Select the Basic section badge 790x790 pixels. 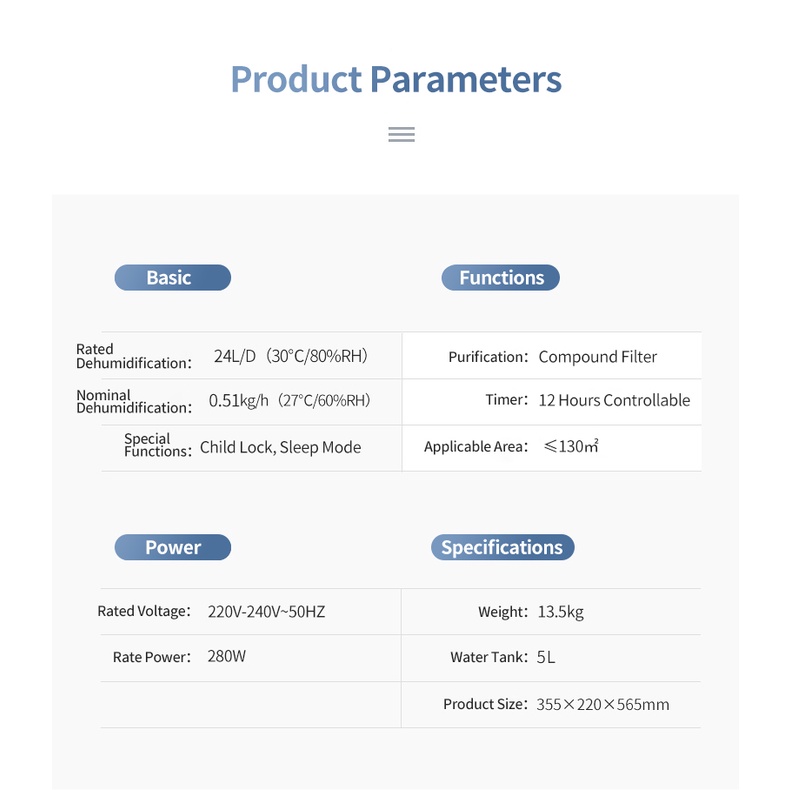click(x=173, y=278)
